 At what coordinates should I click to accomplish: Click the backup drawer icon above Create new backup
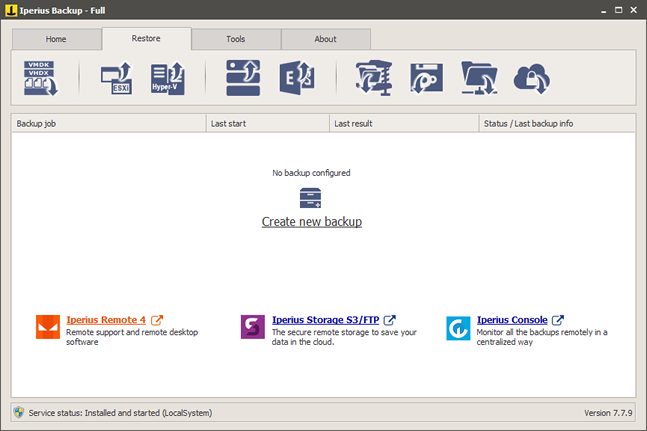(310, 198)
